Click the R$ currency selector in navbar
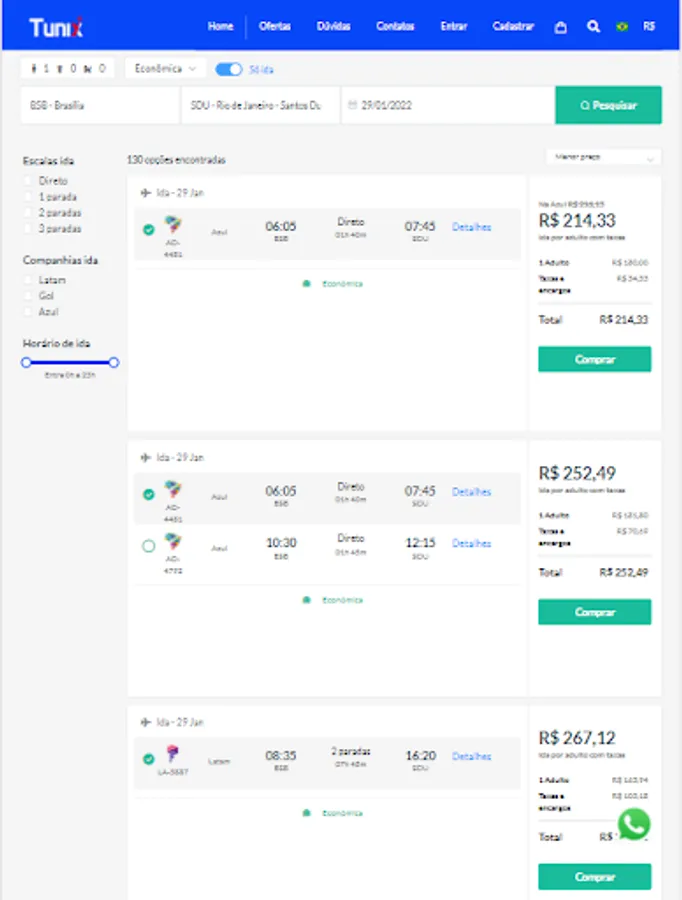Viewport: 682px width, 900px height. coord(650,27)
